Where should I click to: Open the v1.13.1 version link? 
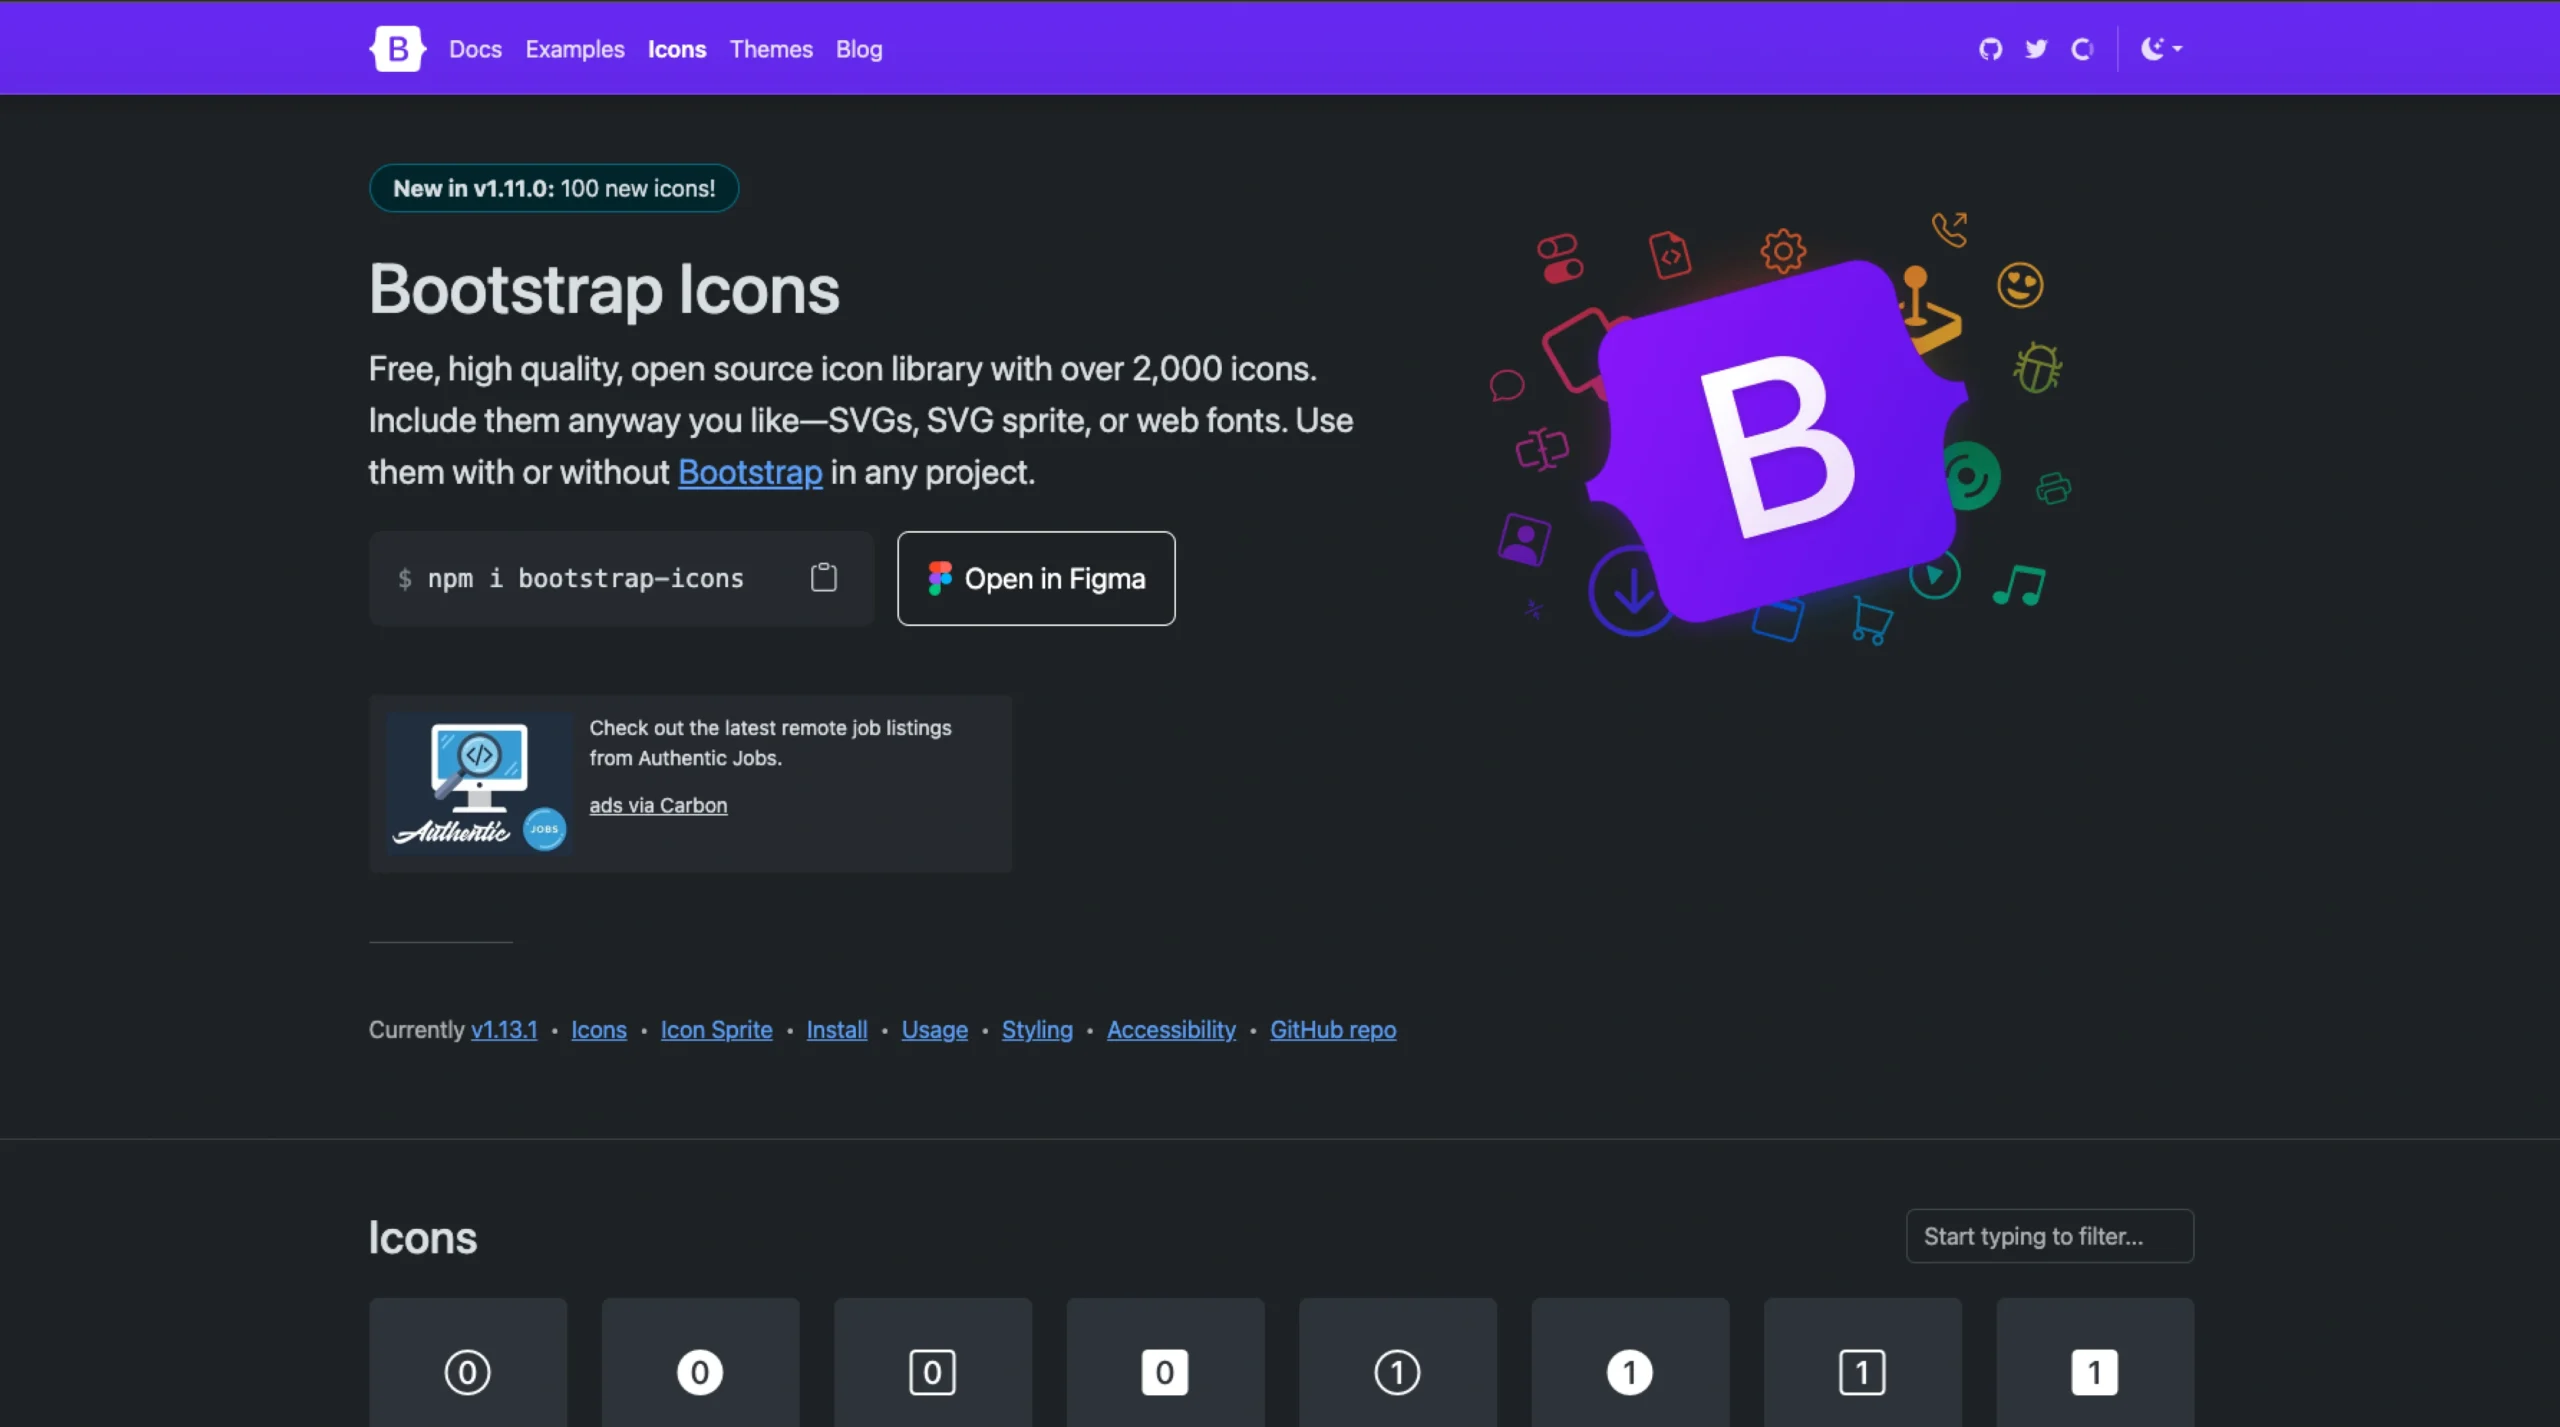pyautogui.click(x=504, y=1030)
